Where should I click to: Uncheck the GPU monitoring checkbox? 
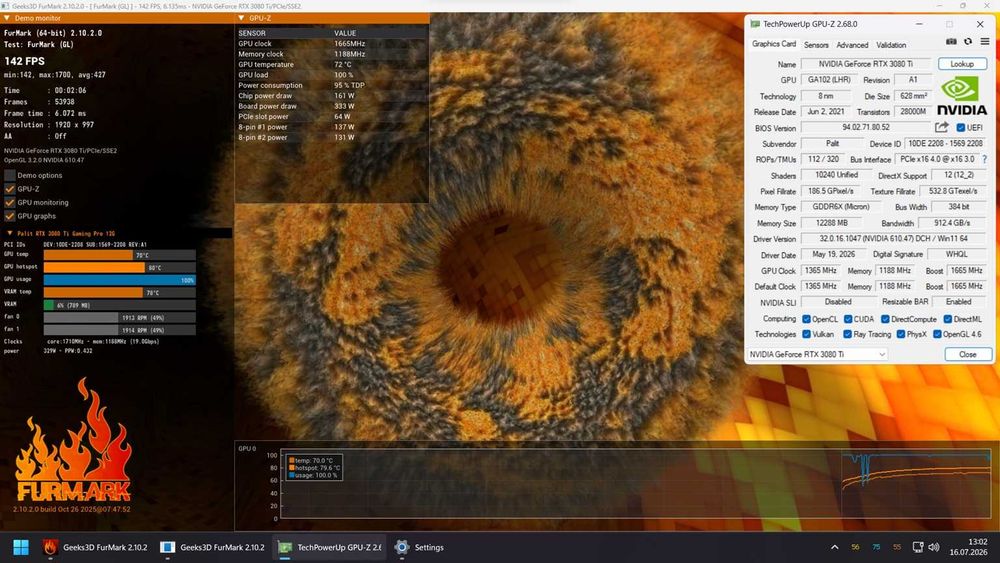(10, 202)
